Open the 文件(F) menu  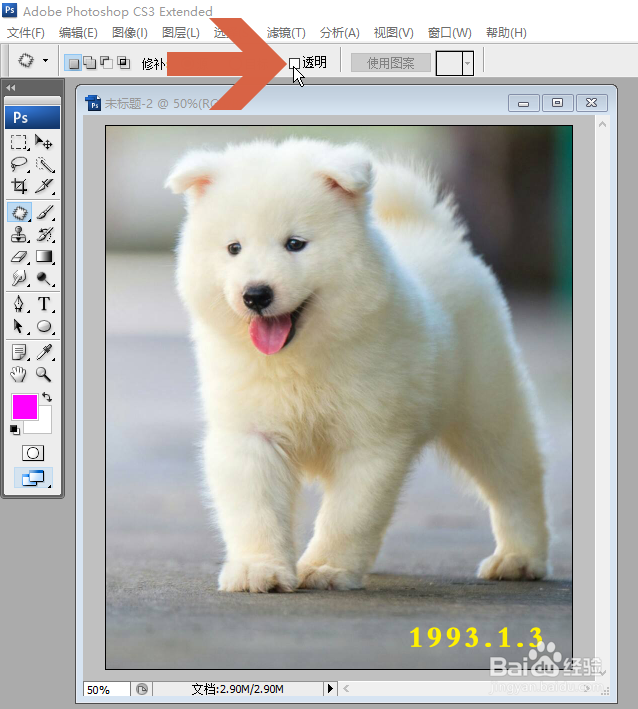tap(26, 33)
